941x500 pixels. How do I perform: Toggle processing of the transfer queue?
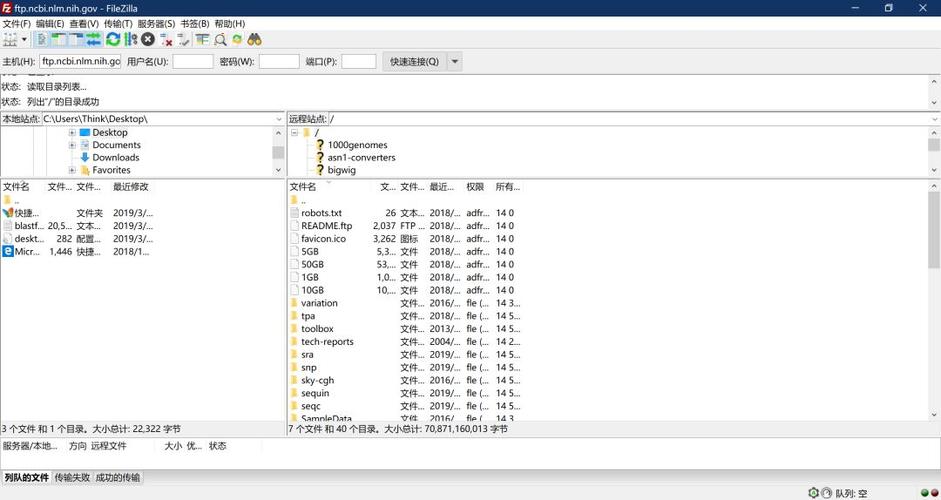(130, 40)
